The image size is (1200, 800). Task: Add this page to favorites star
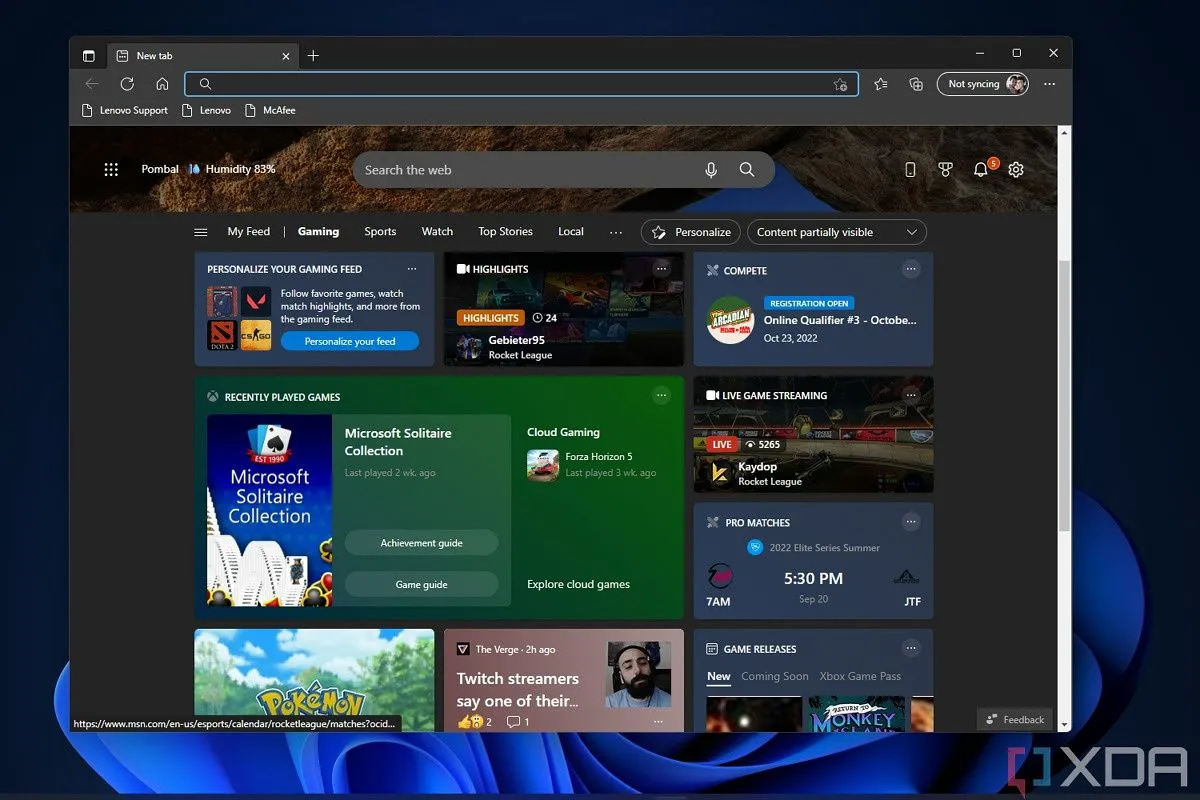(840, 84)
